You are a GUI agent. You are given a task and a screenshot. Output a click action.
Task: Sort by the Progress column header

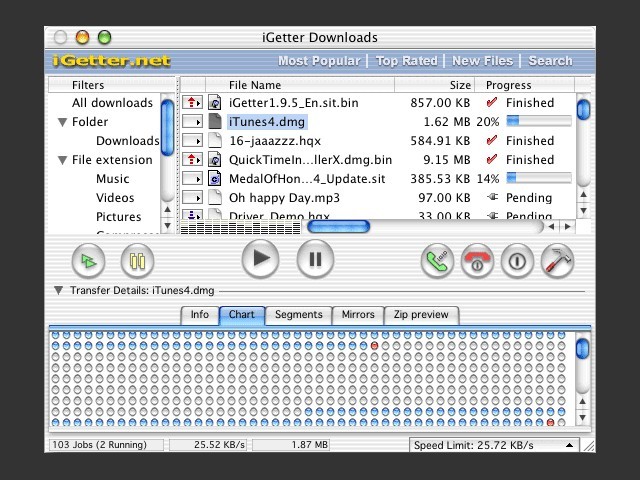point(525,85)
